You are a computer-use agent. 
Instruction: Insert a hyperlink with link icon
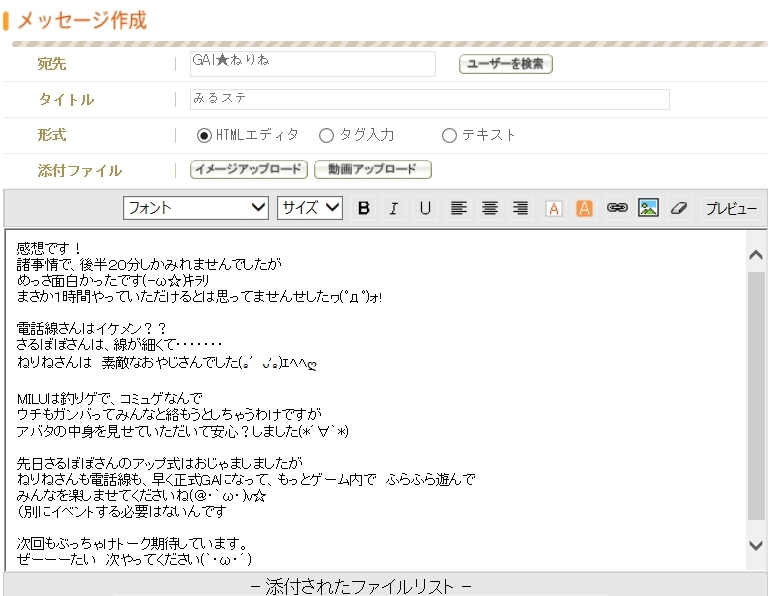coord(617,208)
